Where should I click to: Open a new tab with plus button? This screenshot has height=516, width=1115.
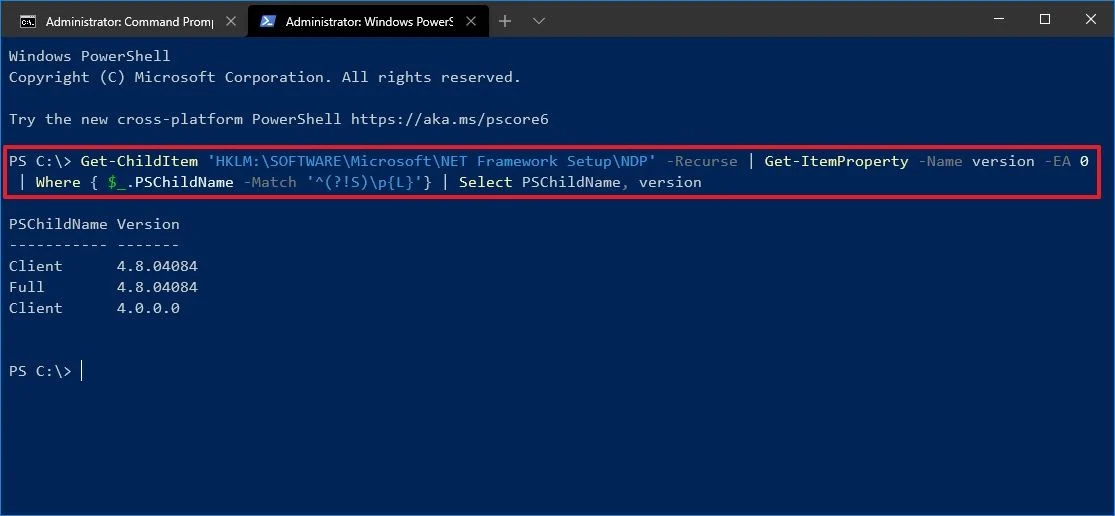click(x=505, y=21)
